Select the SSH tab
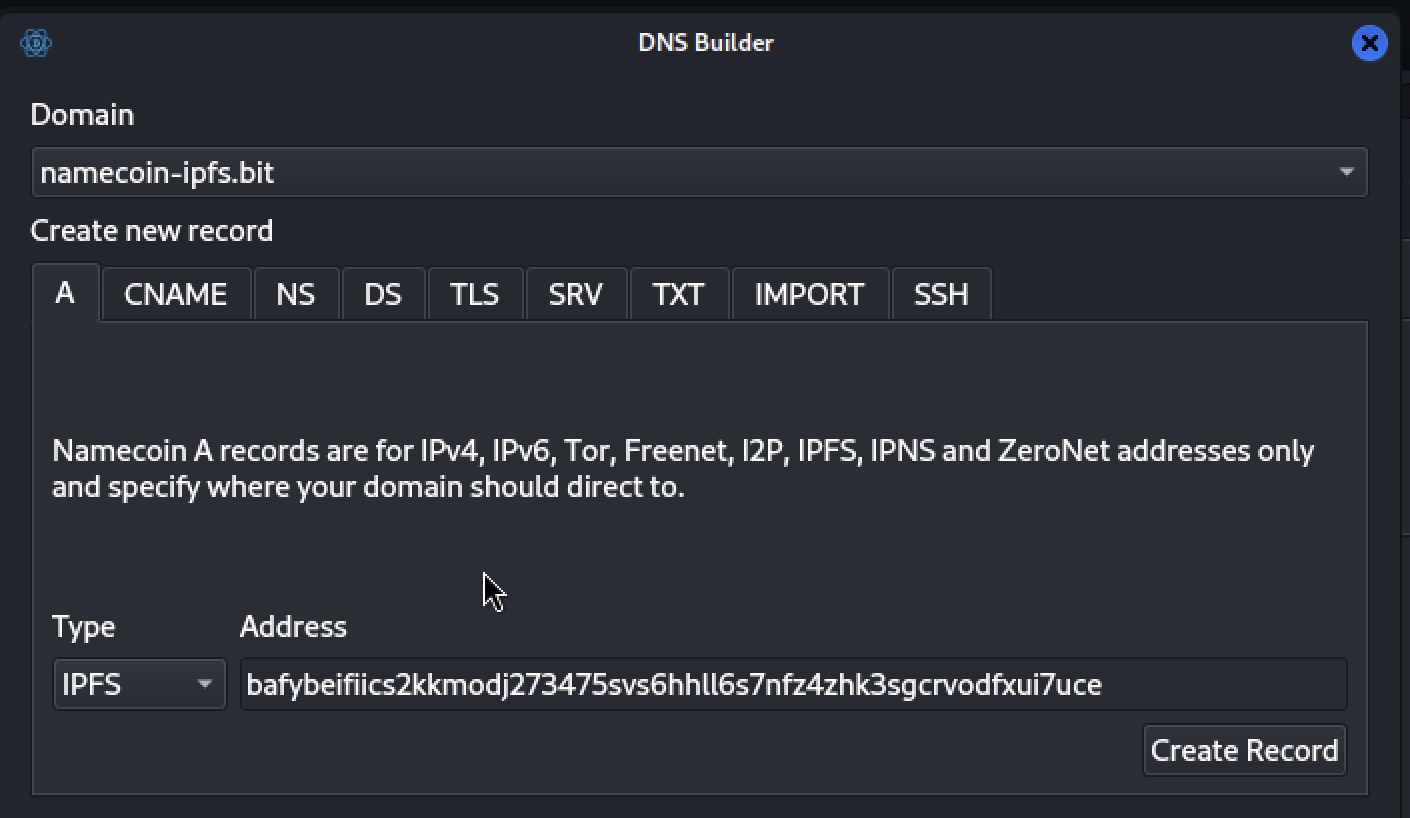The width and height of the screenshot is (1410, 818). point(941,294)
